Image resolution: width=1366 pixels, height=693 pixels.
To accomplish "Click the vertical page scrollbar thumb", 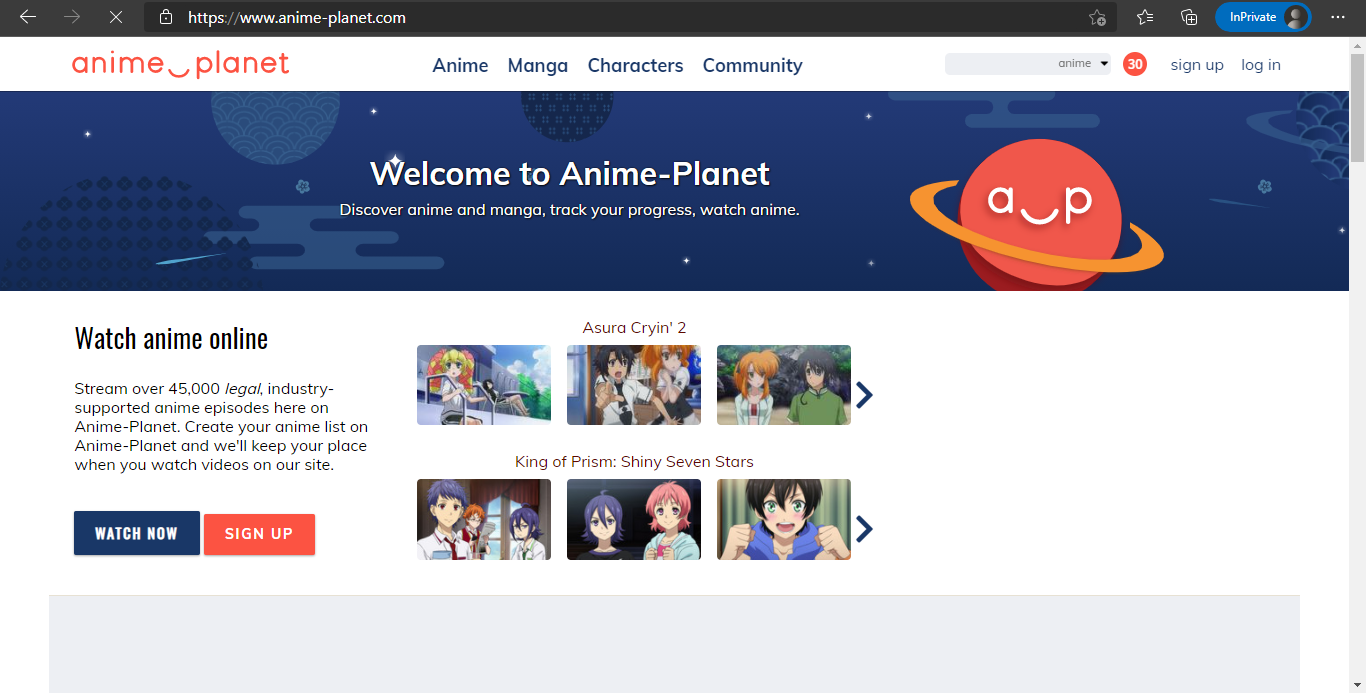I will 1357,107.
